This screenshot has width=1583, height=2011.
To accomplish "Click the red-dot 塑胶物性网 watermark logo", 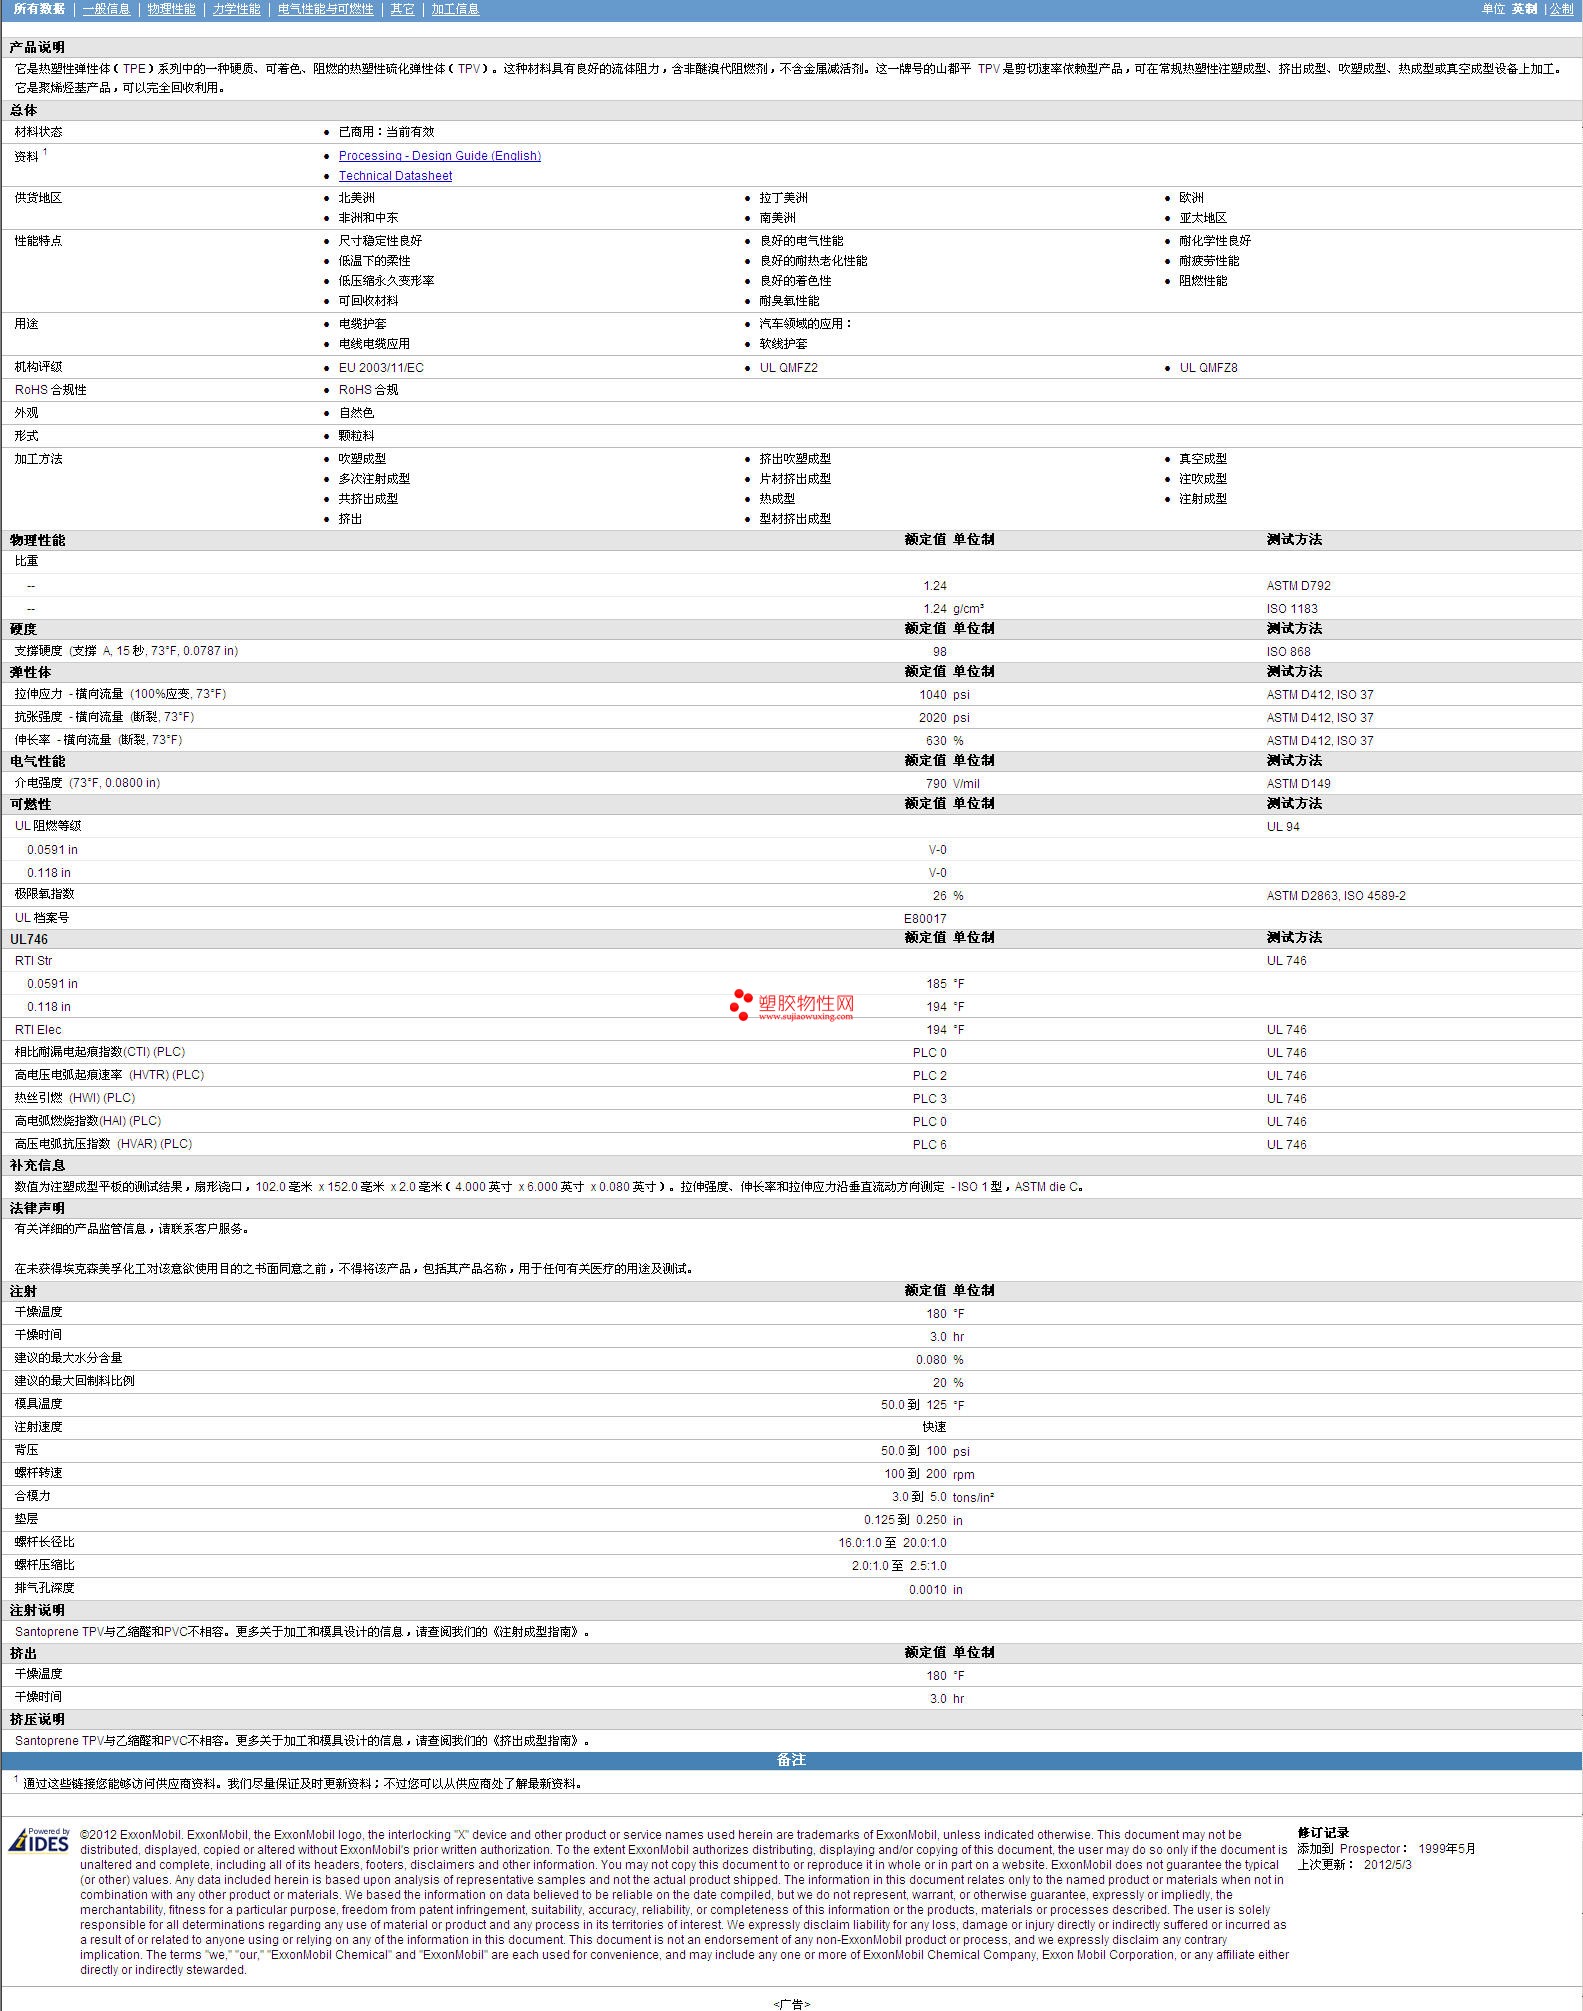I will pyautogui.click(x=791, y=1005).
